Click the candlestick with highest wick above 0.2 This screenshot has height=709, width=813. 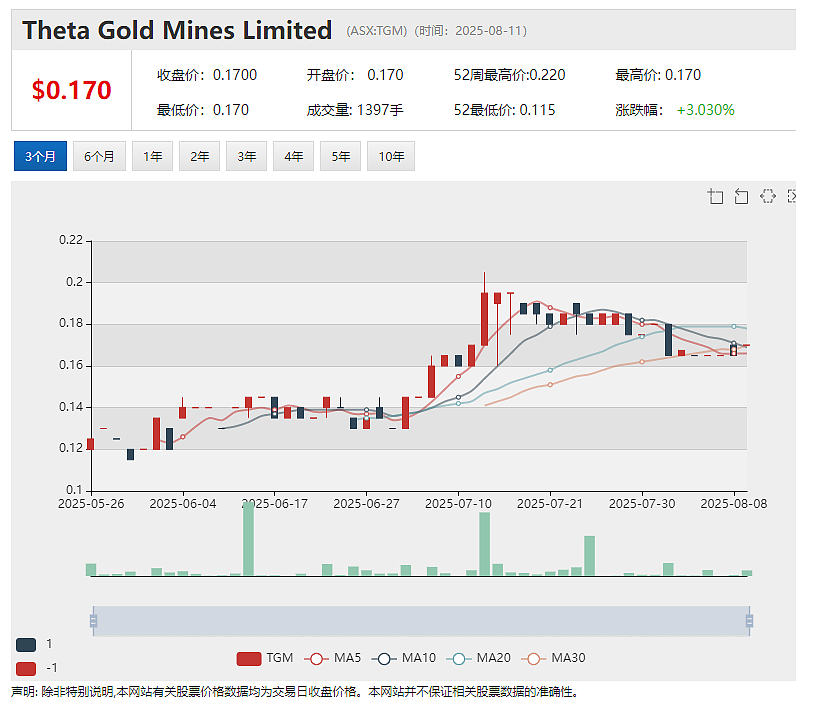click(x=484, y=319)
